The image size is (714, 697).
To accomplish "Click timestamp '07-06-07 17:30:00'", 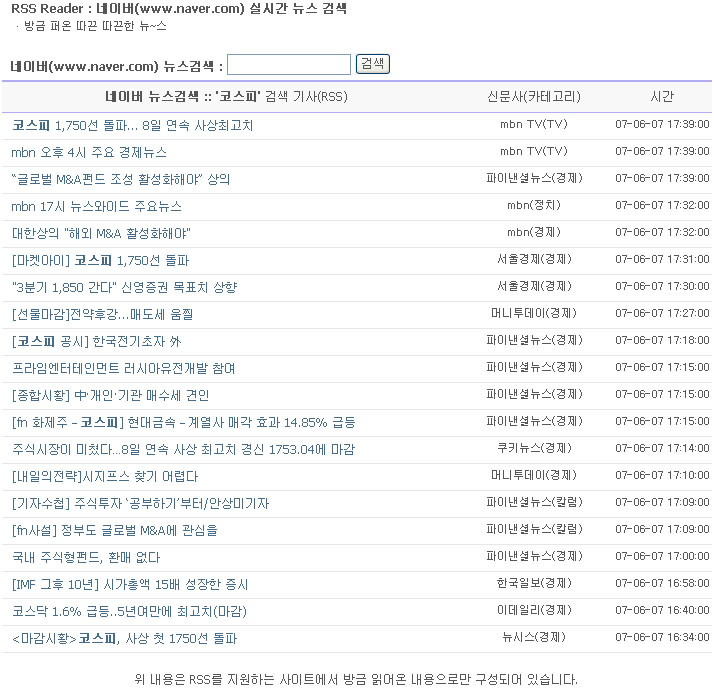I will coord(662,286).
